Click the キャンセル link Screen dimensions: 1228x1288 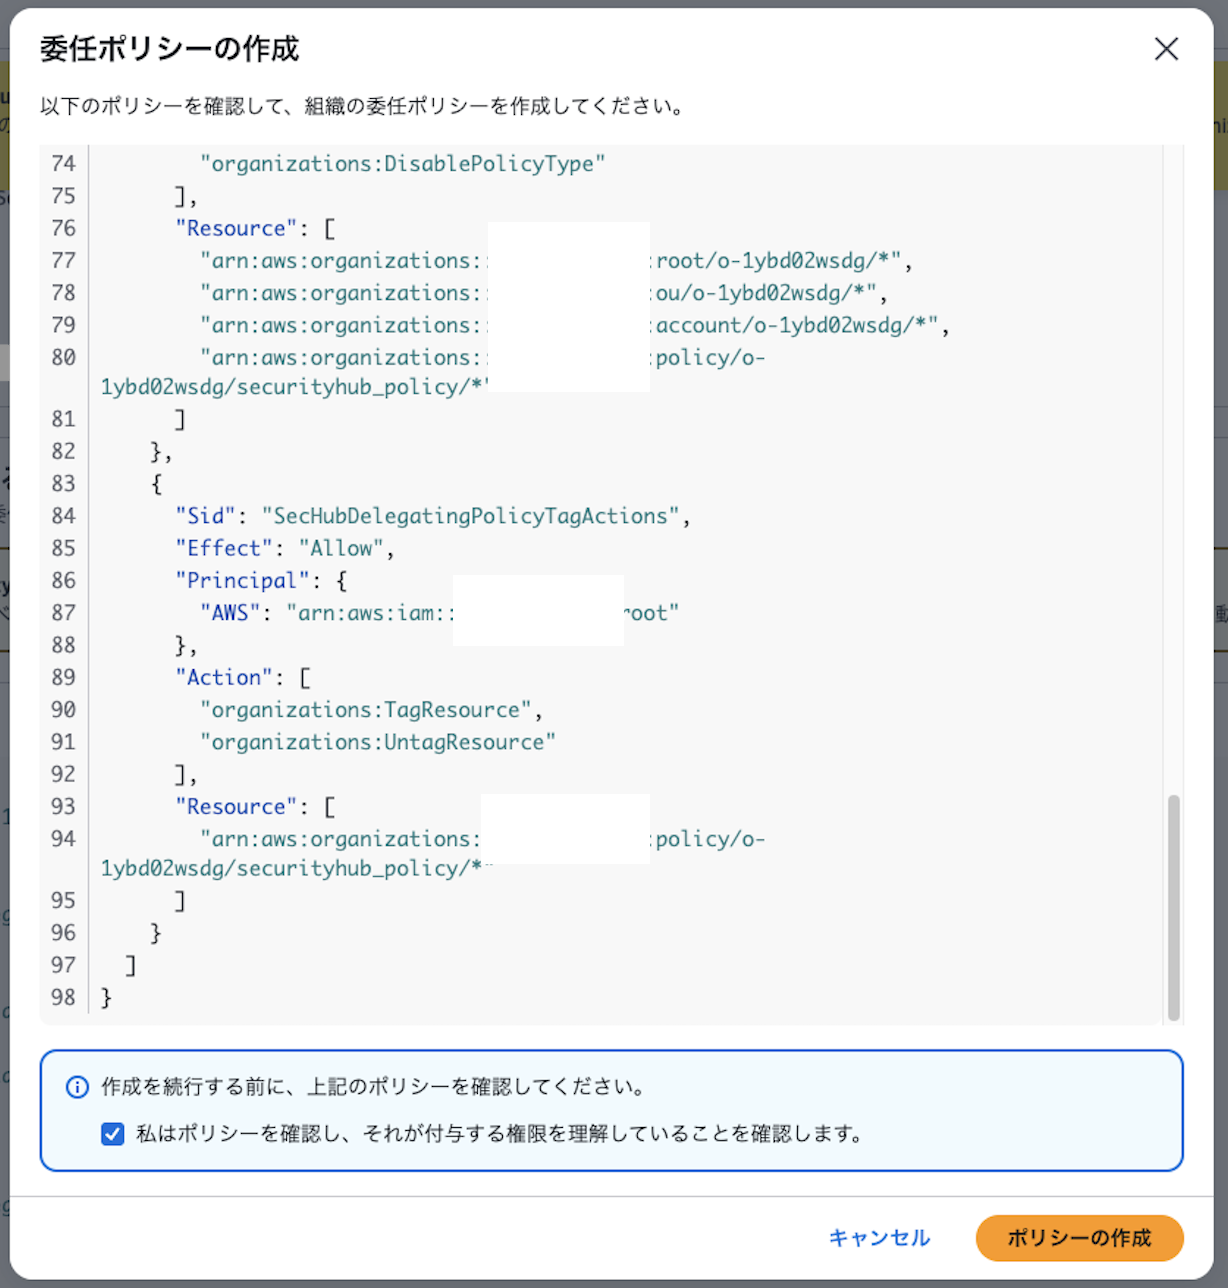[x=879, y=1238]
